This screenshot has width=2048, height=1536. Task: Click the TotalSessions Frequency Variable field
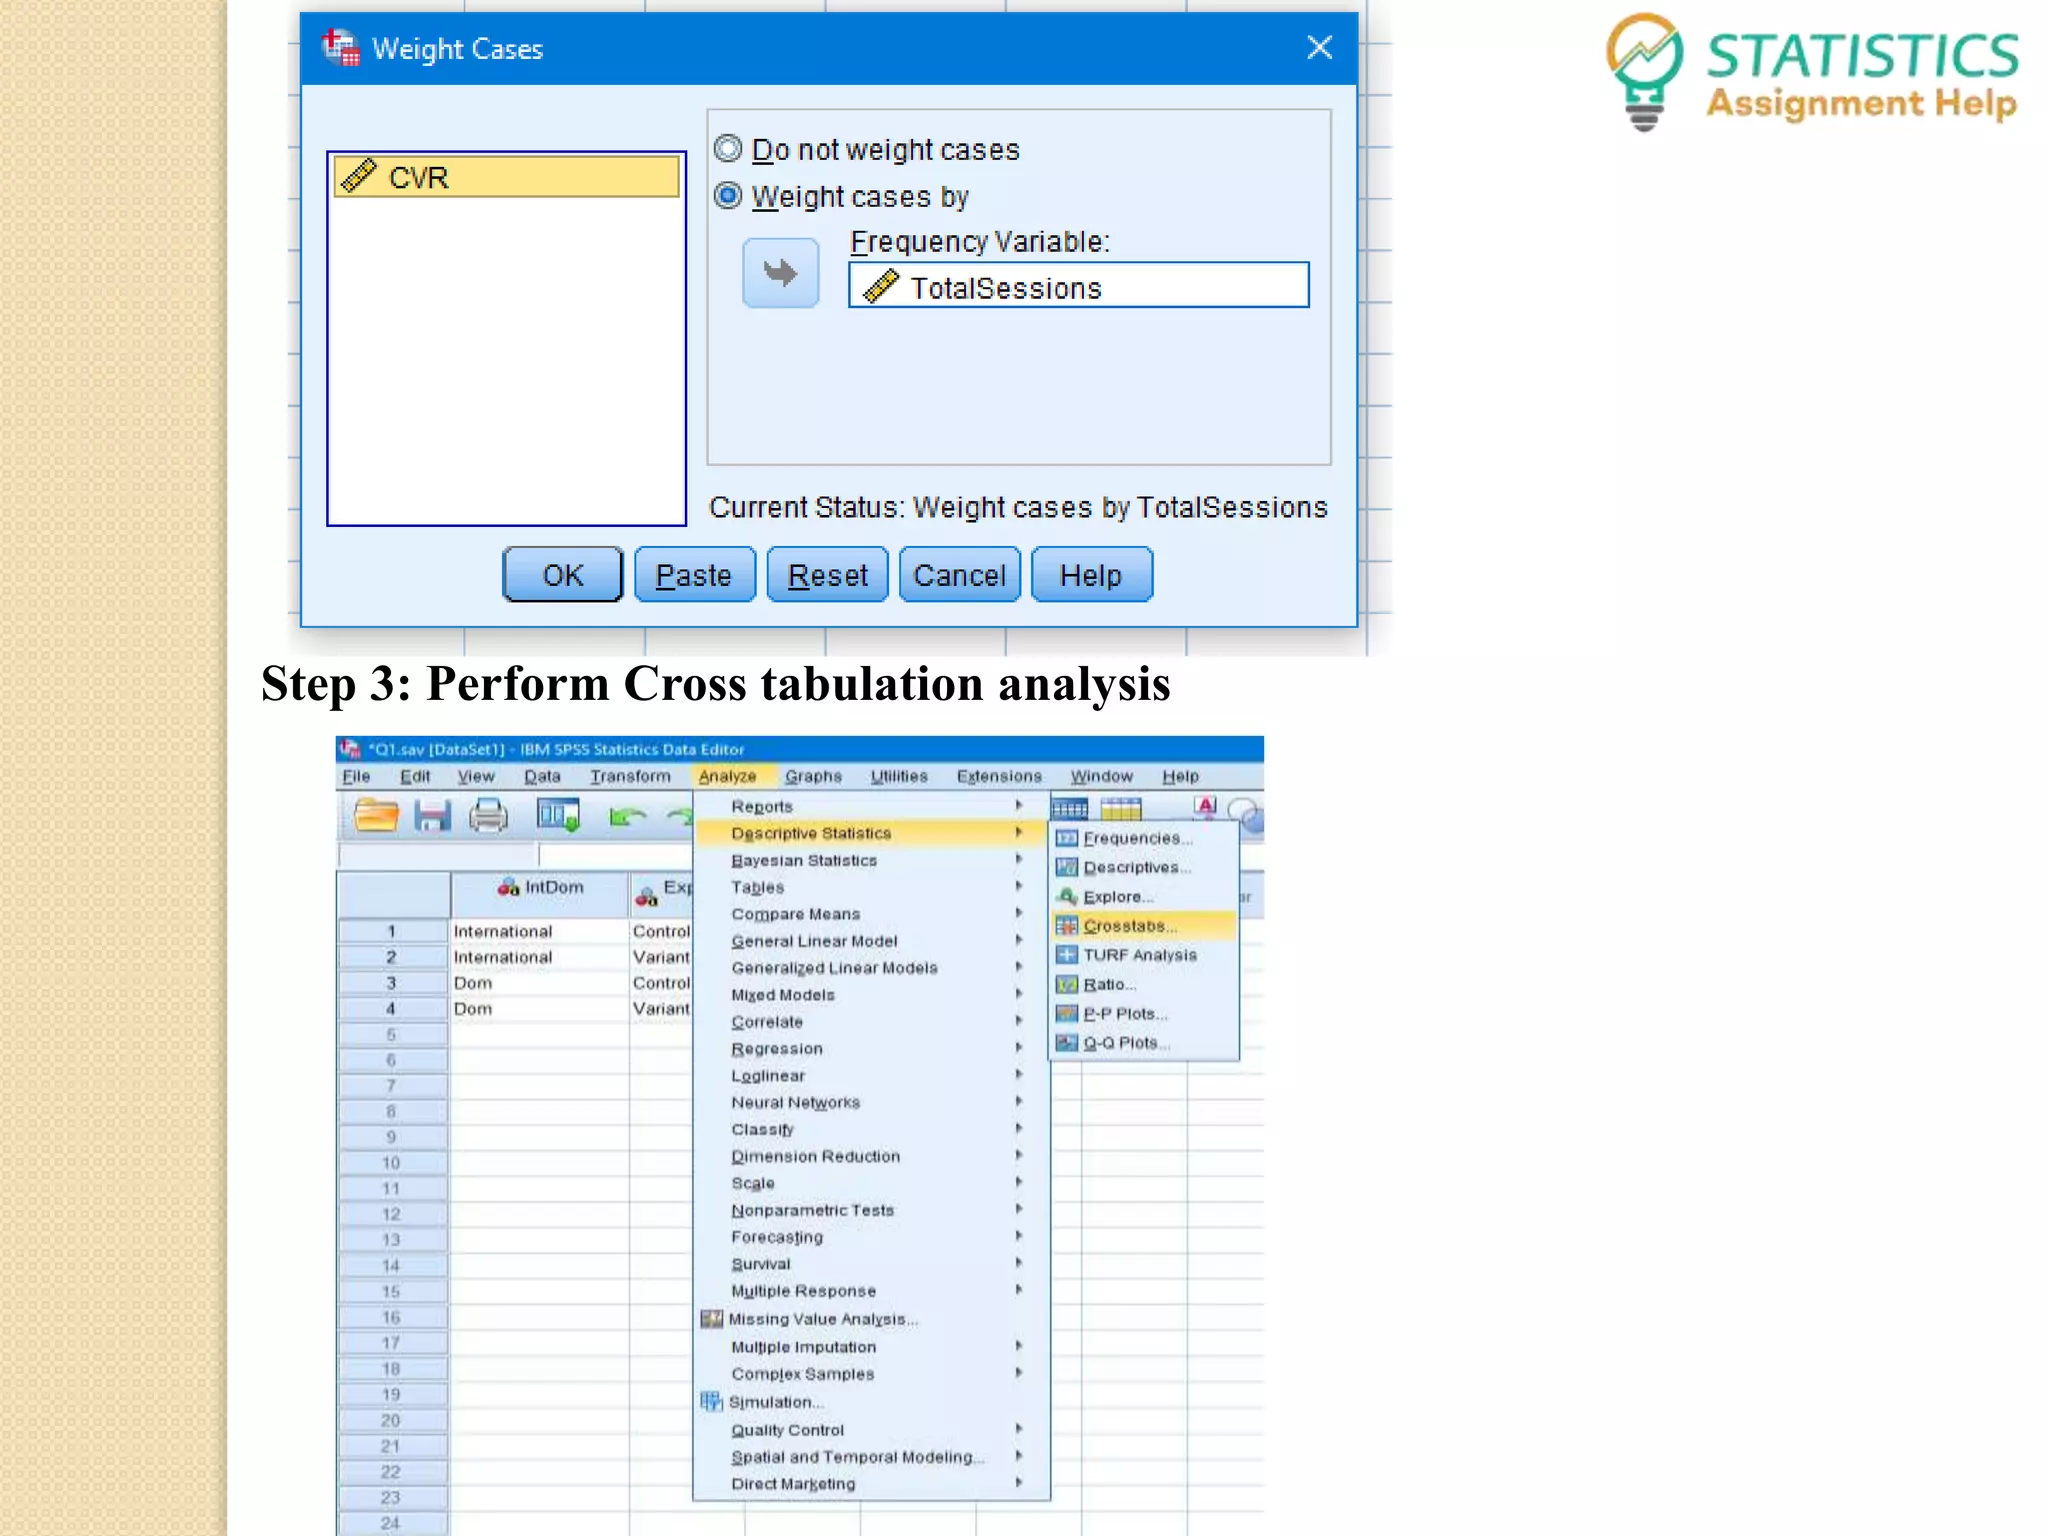(1078, 286)
